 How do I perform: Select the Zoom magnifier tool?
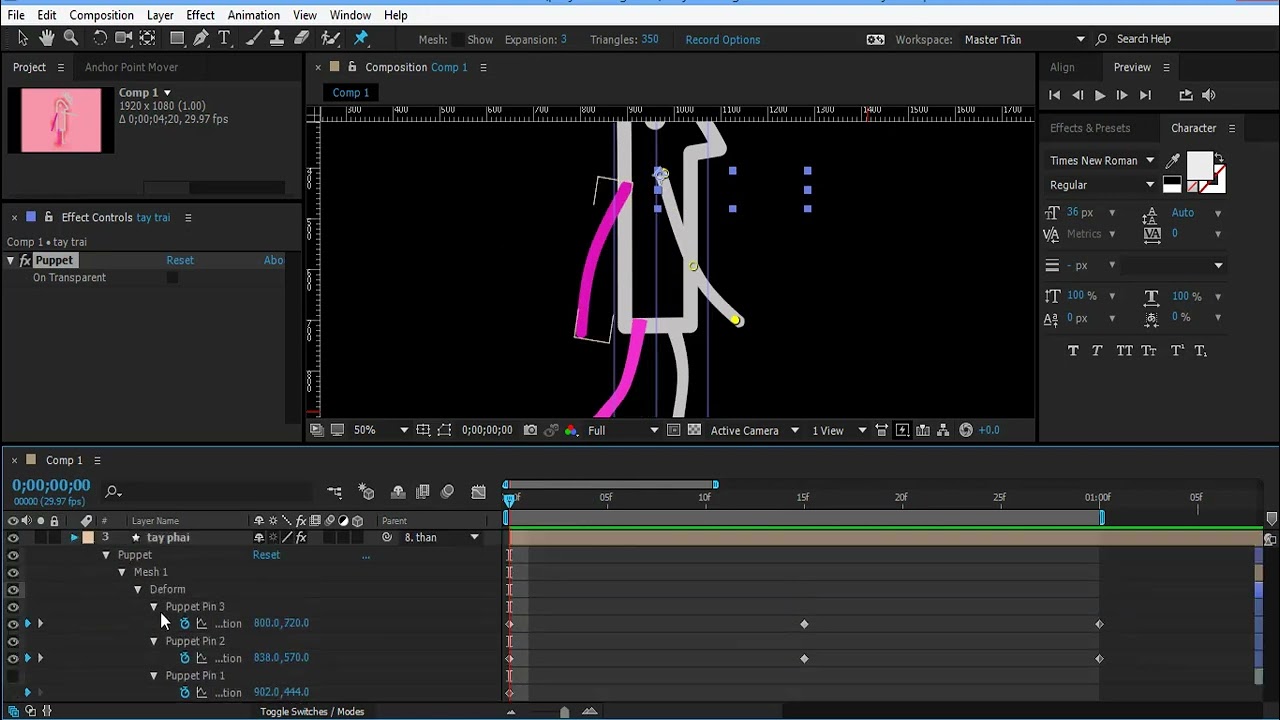pos(71,38)
